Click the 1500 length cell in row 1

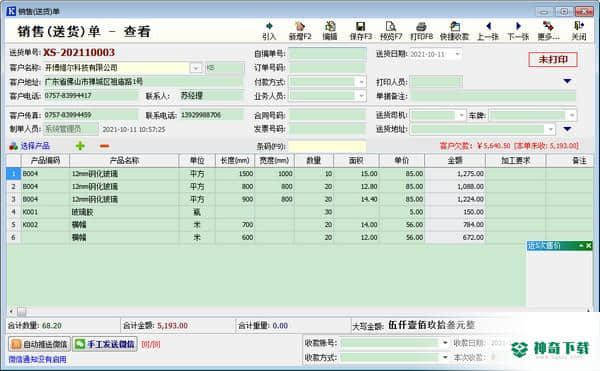pyautogui.click(x=235, y=174)
